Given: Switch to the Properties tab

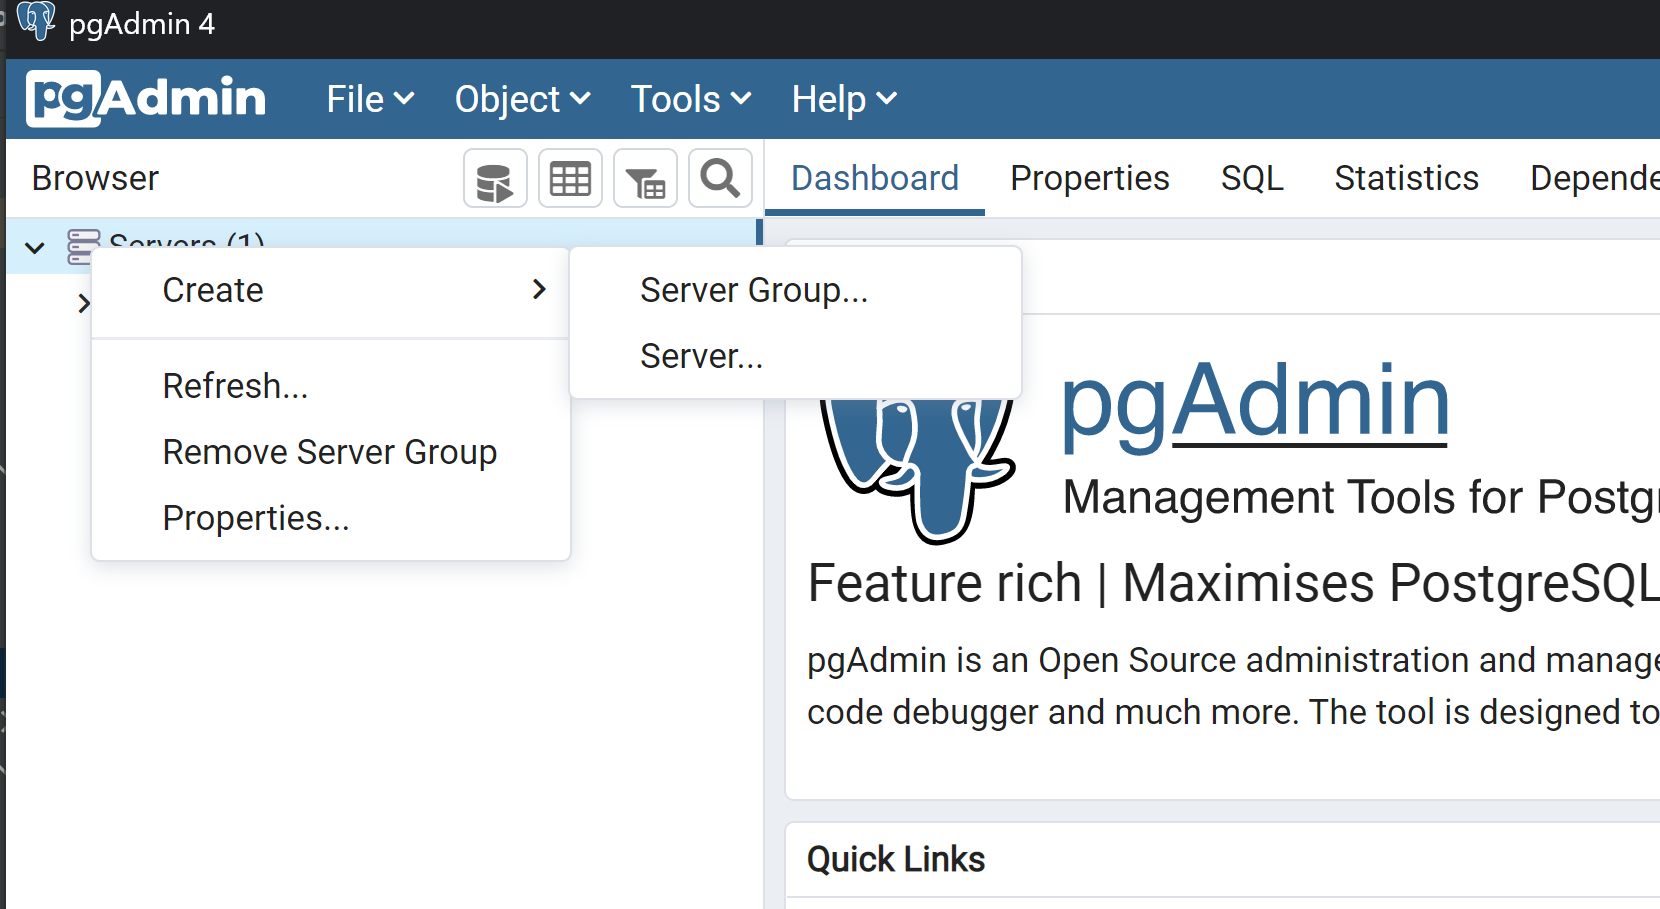Looking at the screenshot, I should click(1090, 178).
